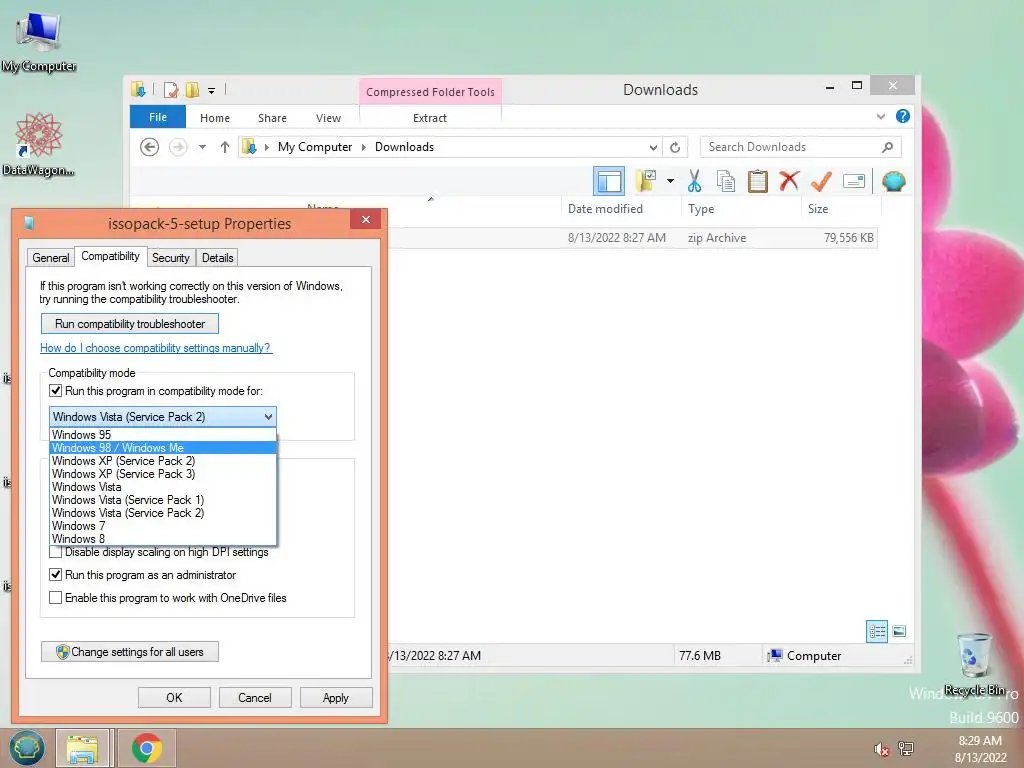Switch to the General tab in Properties

click(x=51, y=257)
